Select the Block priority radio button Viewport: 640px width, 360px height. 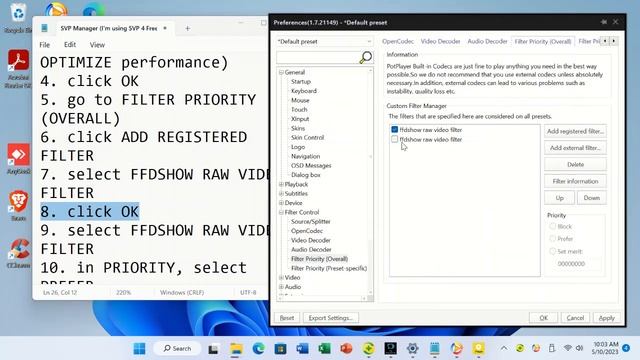pos(552,226)
